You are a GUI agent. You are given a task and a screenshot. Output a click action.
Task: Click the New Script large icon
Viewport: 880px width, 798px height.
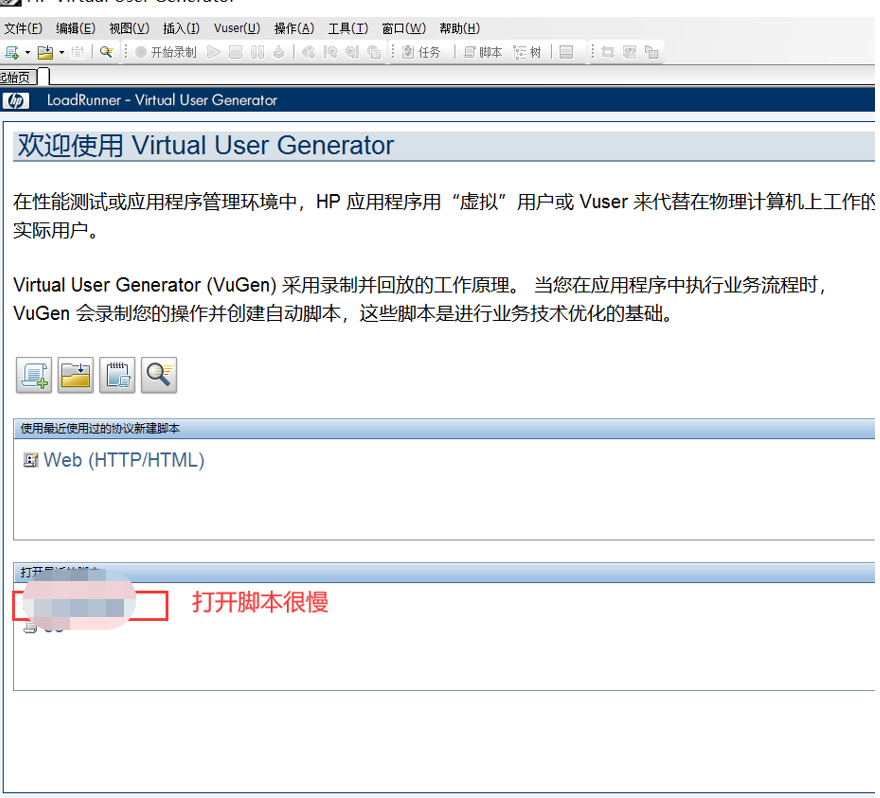(x=33, y=374)
